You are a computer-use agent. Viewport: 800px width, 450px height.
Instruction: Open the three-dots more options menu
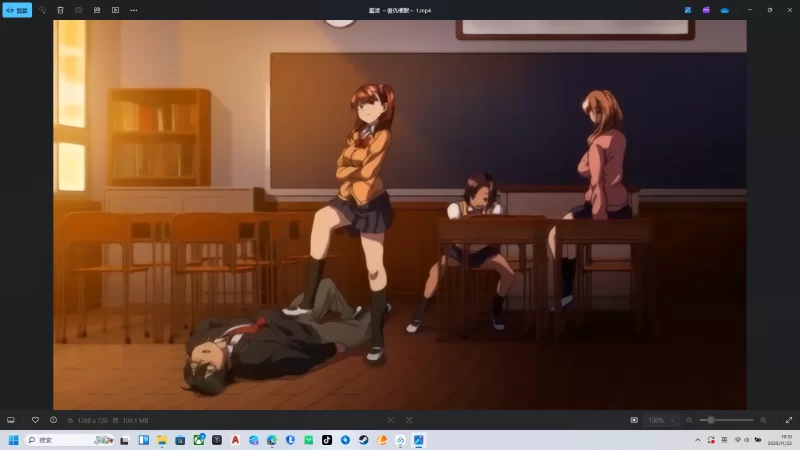click(134, 10)
